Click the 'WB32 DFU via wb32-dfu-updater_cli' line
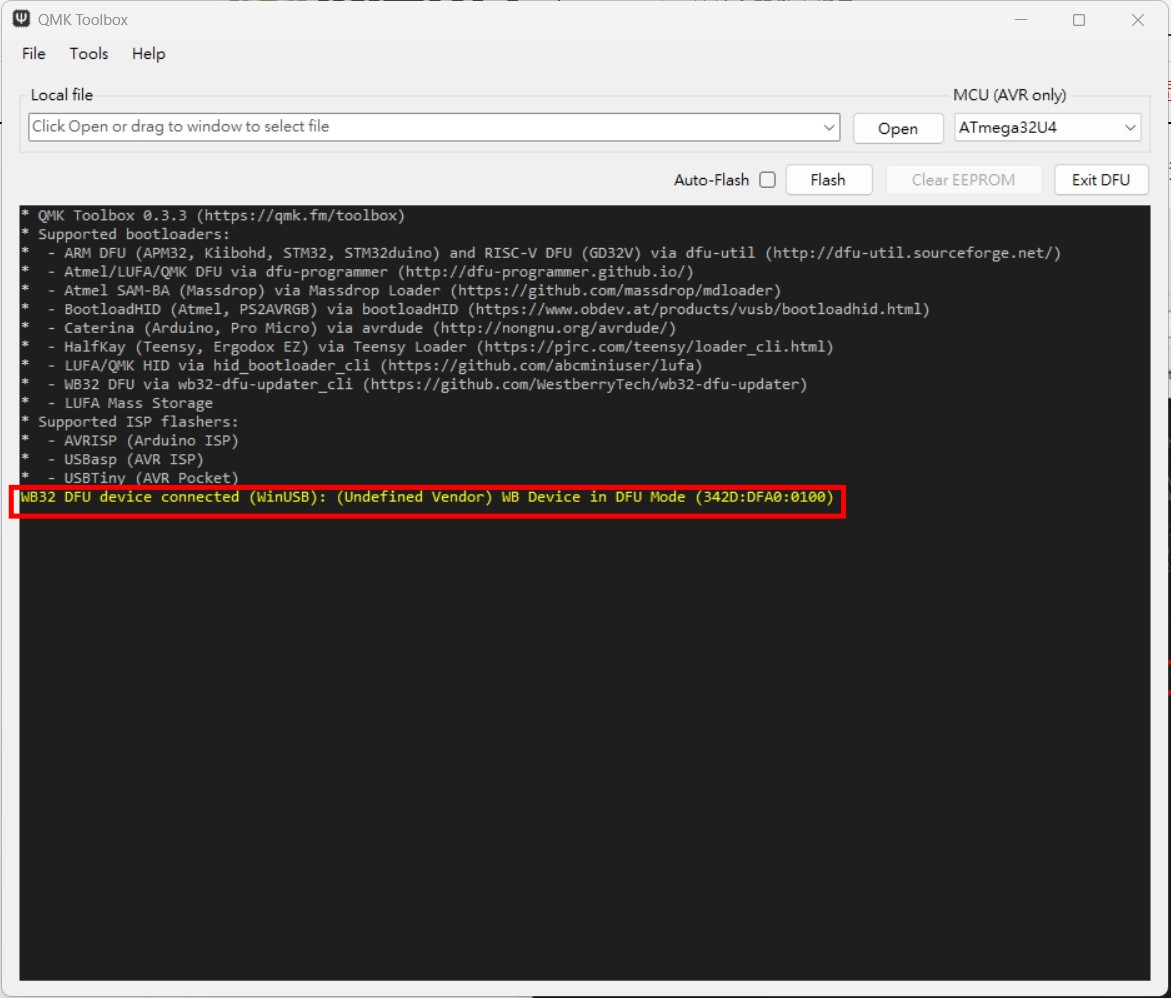The height and width of the screenshot is (998, 1171). click(x=414, y=384)
